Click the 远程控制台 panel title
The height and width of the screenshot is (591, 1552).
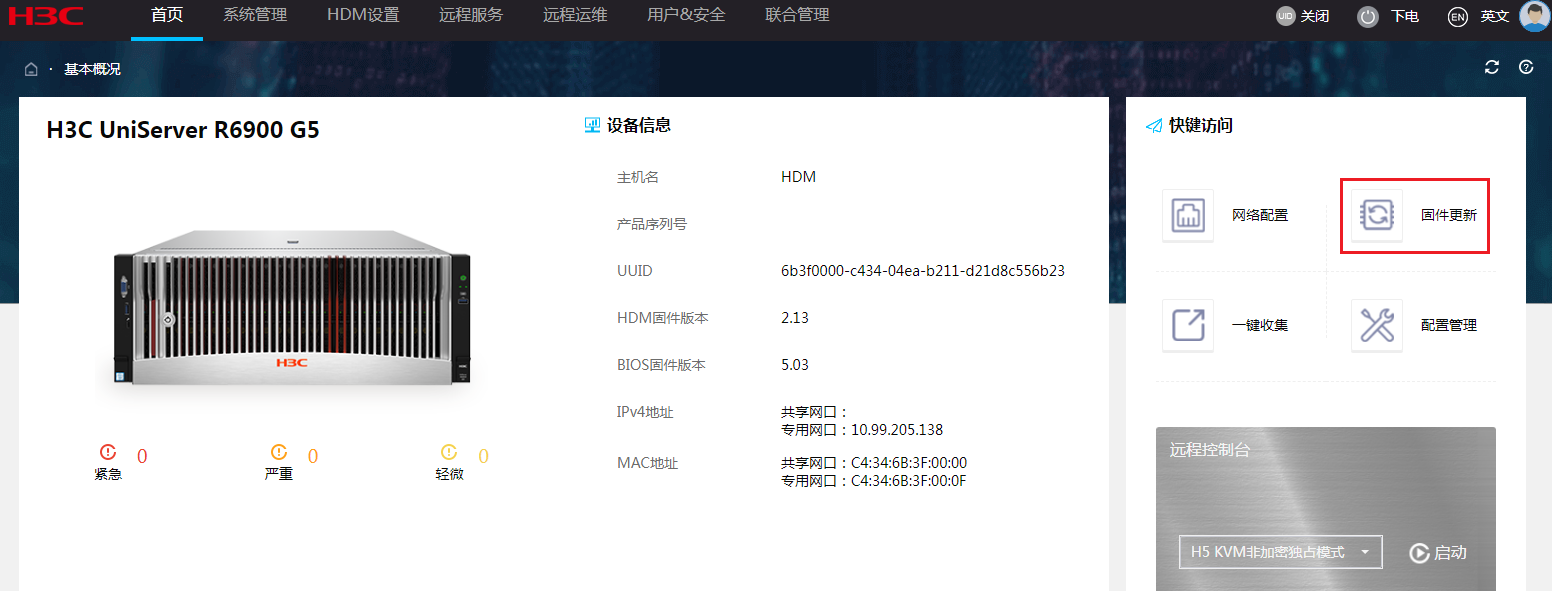coord(1210,450)
